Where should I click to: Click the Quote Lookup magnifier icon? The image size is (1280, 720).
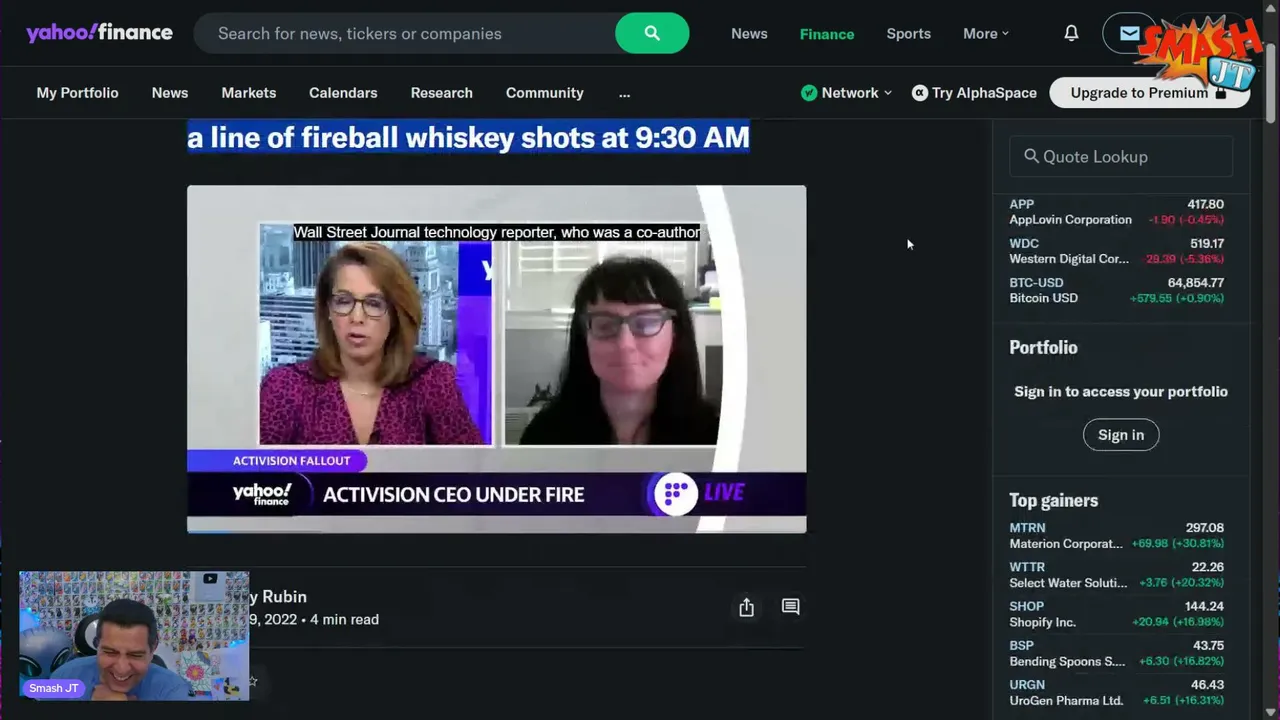pos(1031,156)
